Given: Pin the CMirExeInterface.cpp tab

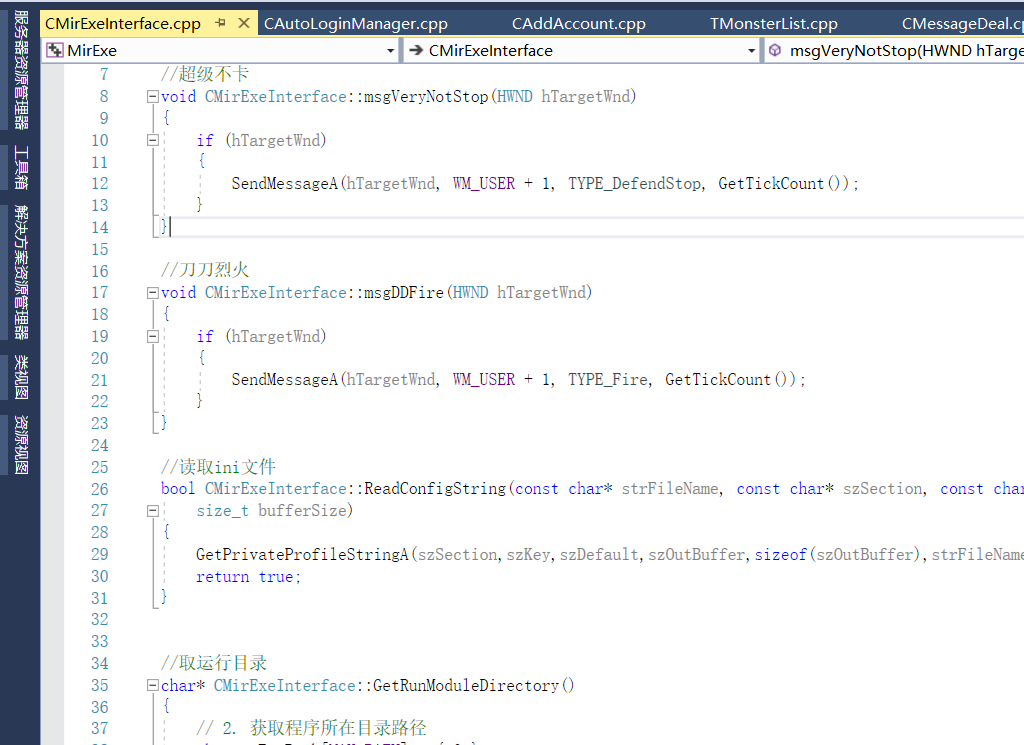Looking at the screenshot, I should tap(220, 23).
